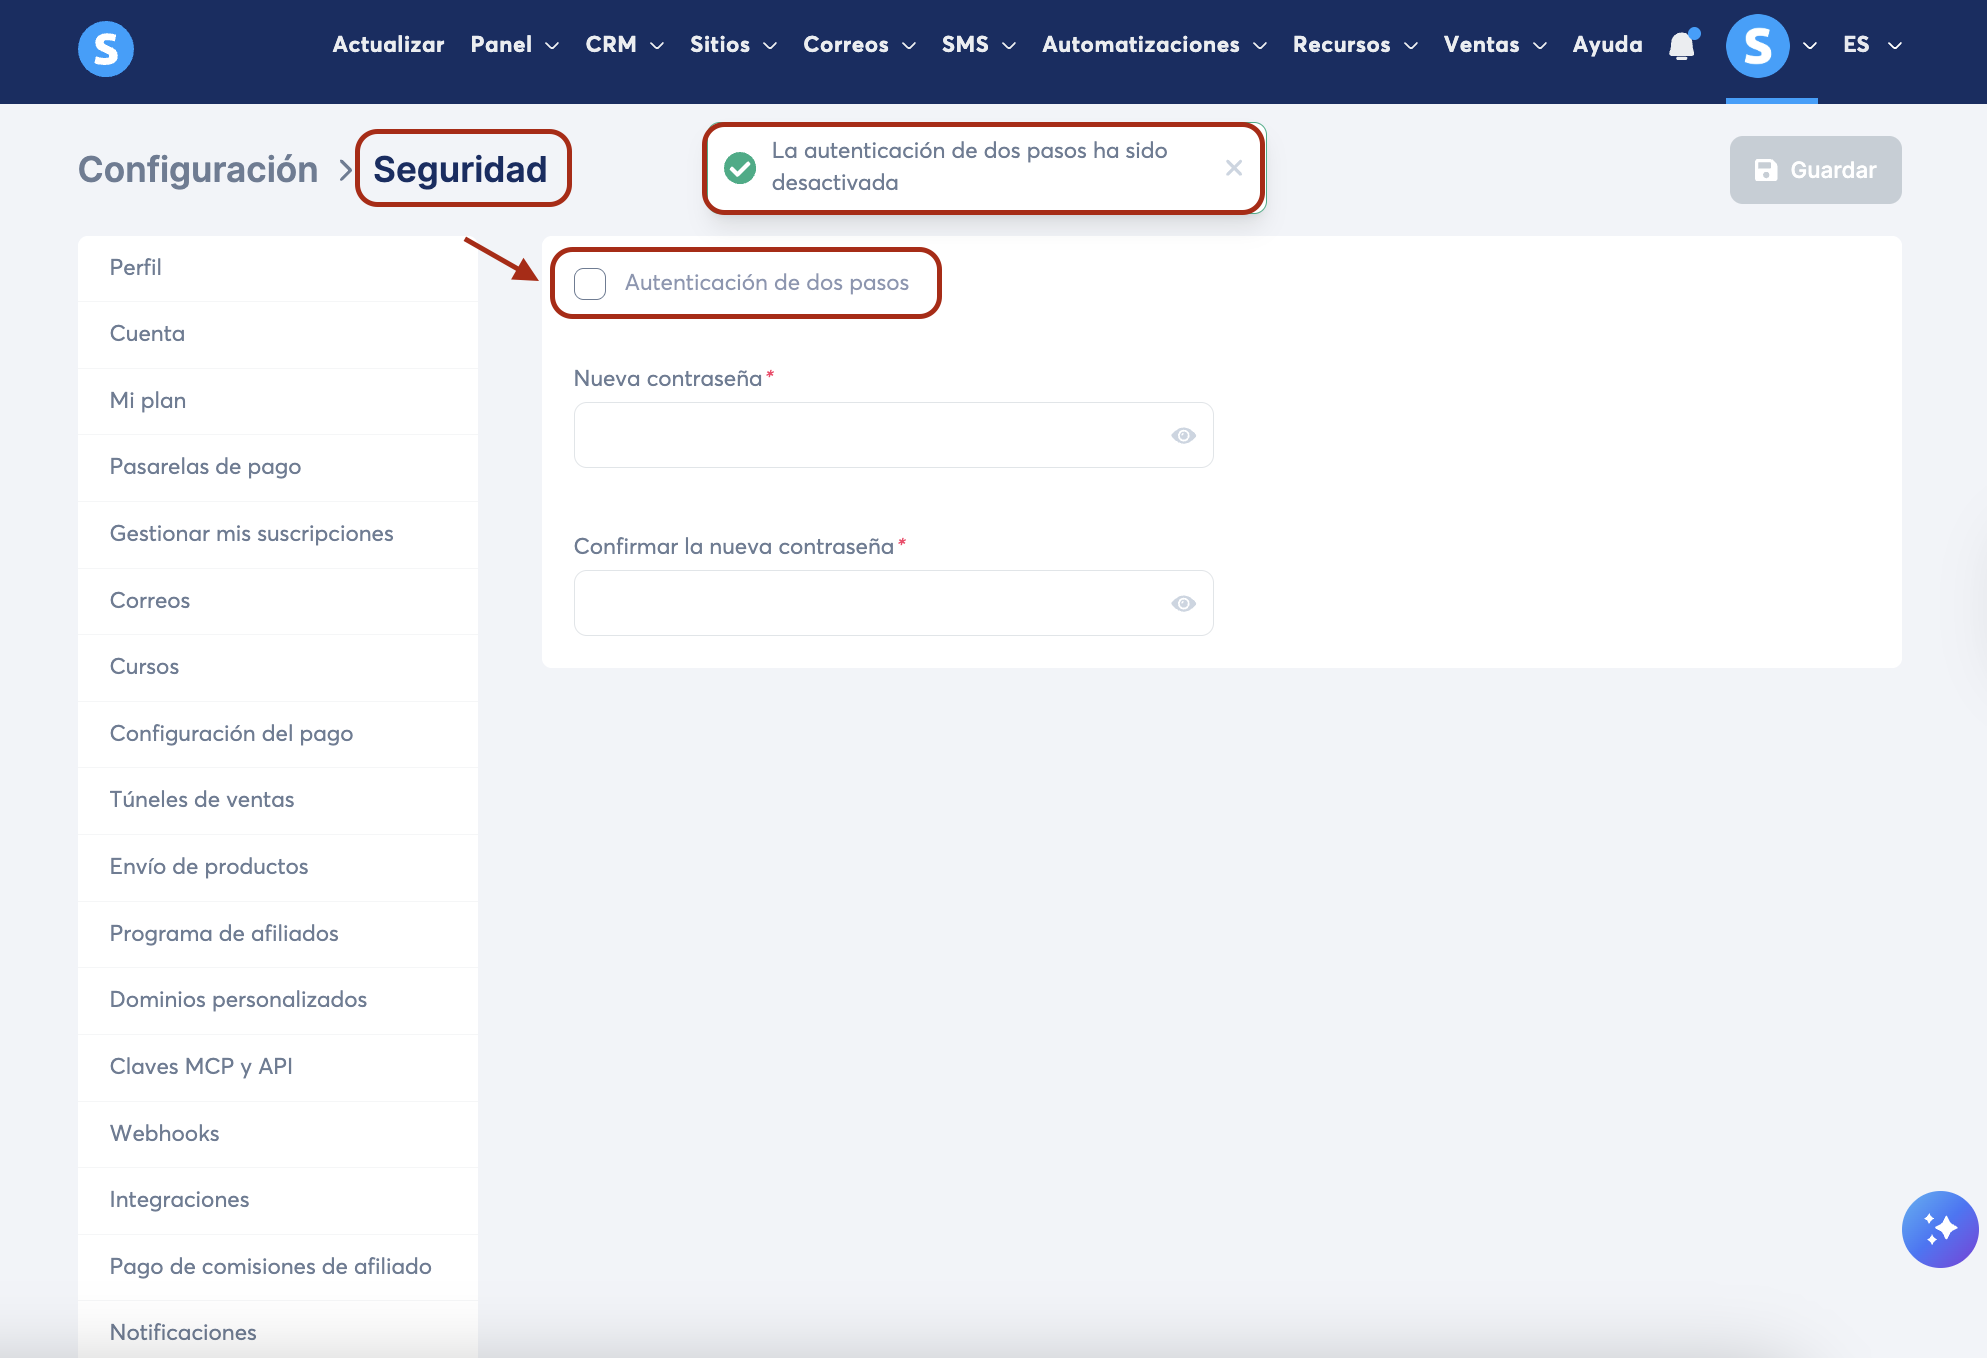Click the Actualizar link in navbar

click(388, 45)
